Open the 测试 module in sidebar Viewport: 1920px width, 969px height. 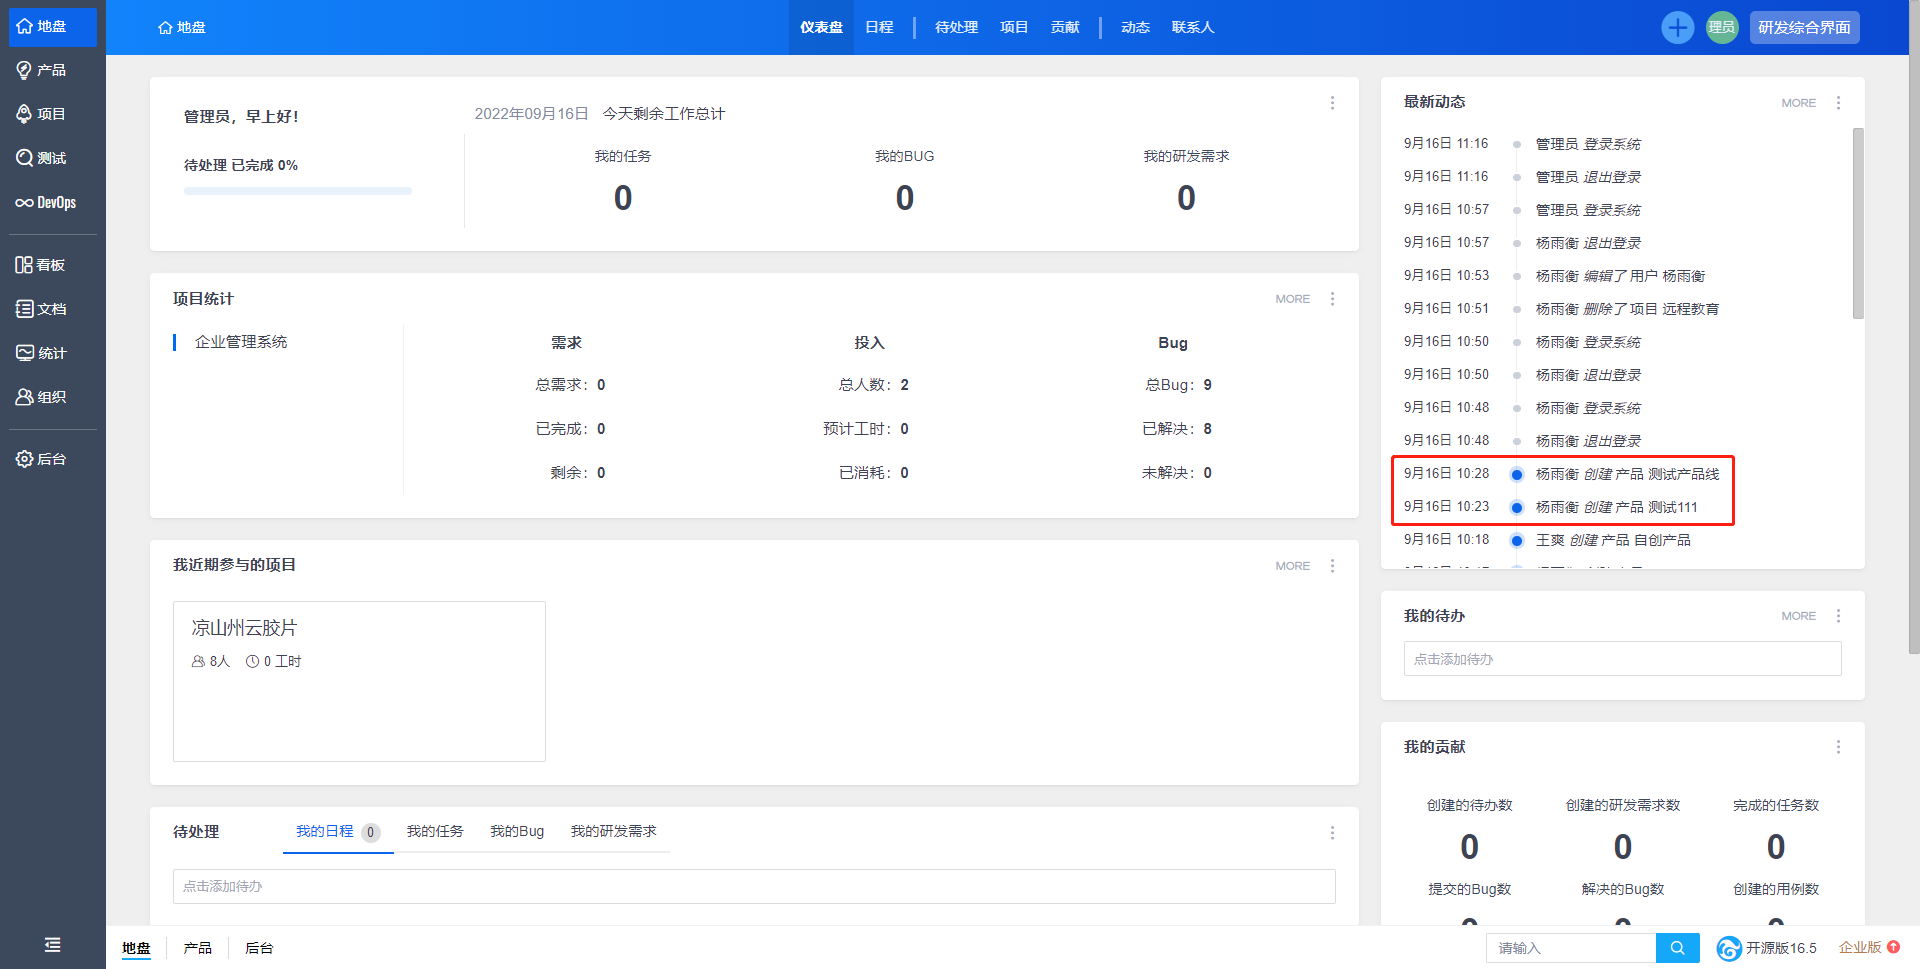point(42,158)
